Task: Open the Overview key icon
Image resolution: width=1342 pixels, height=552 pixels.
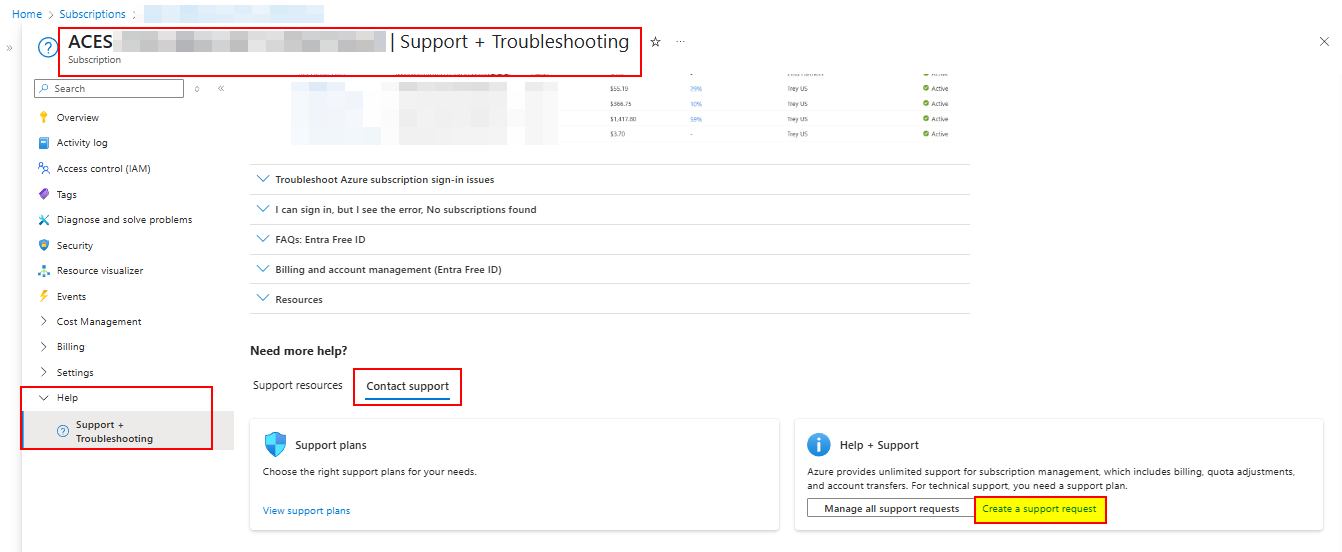Action: [x=43, y=117]
